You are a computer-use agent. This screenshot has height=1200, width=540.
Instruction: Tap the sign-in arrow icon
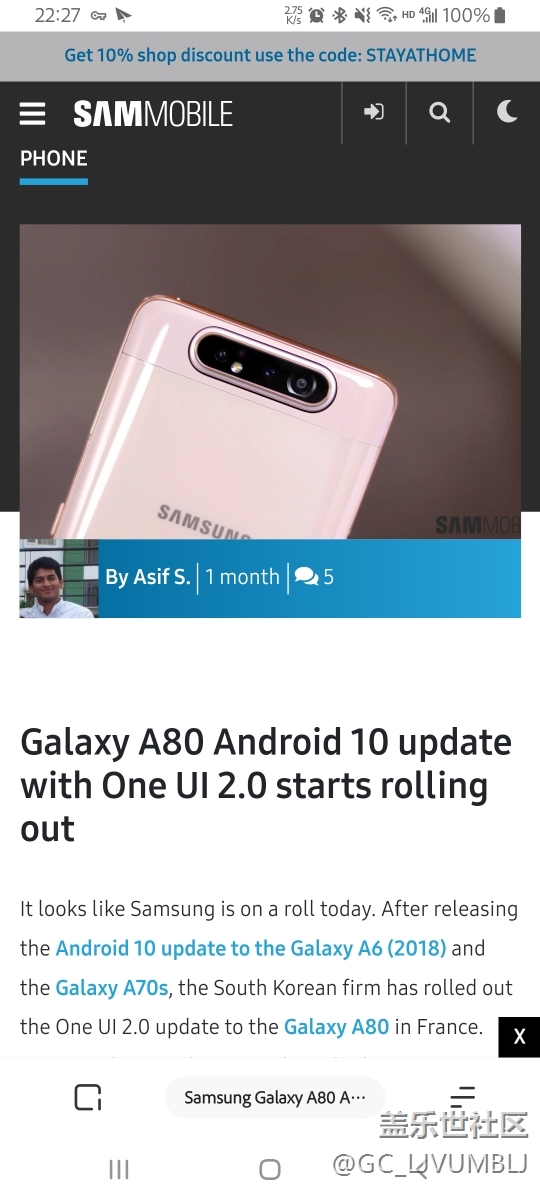[374, 113]
